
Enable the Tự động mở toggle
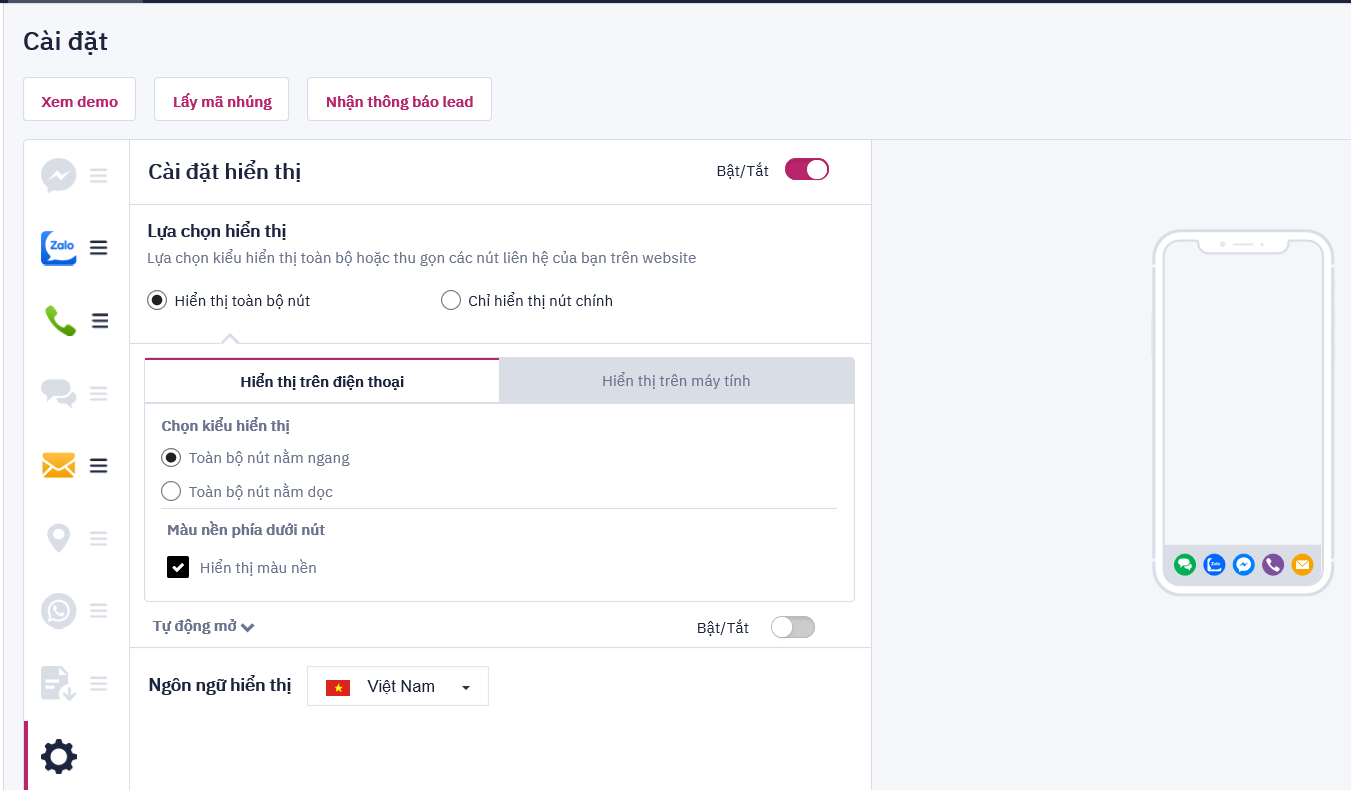(x=793, y=627)
